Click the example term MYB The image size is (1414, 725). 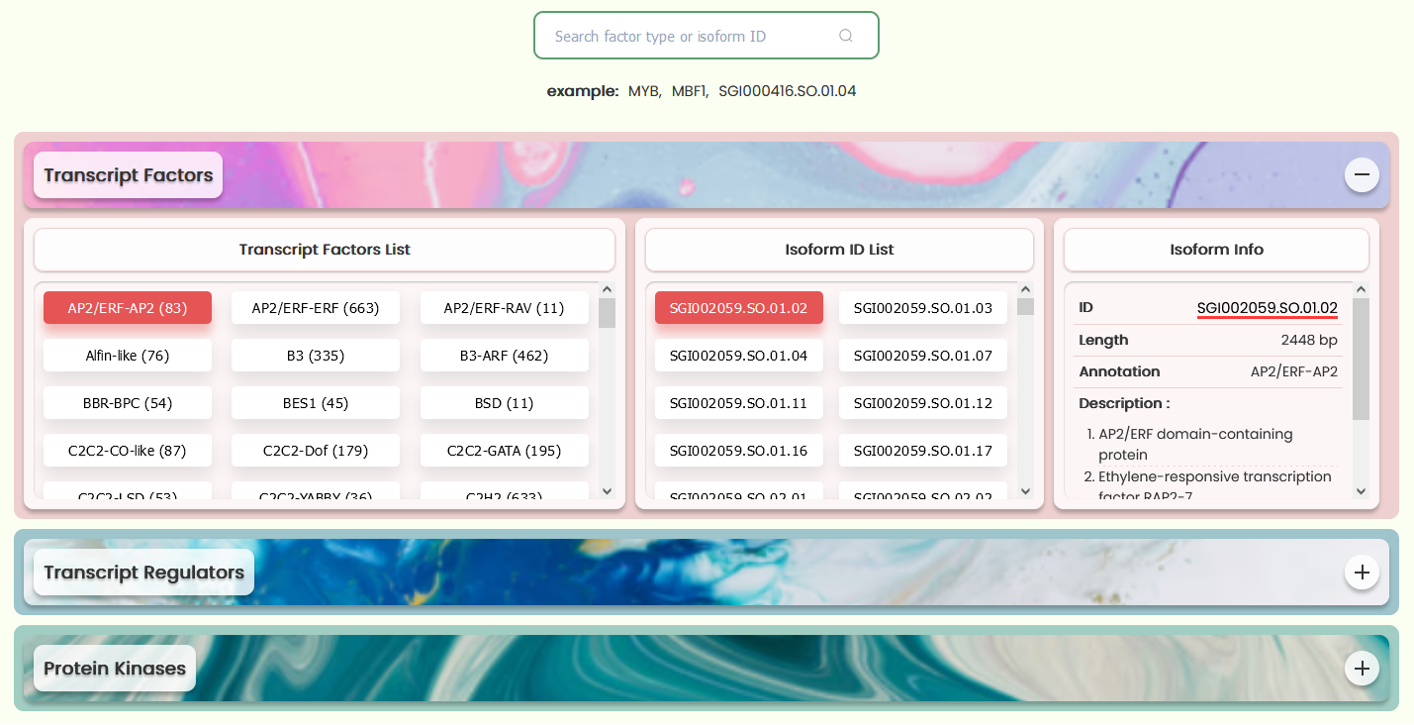[x=644, y=91]
